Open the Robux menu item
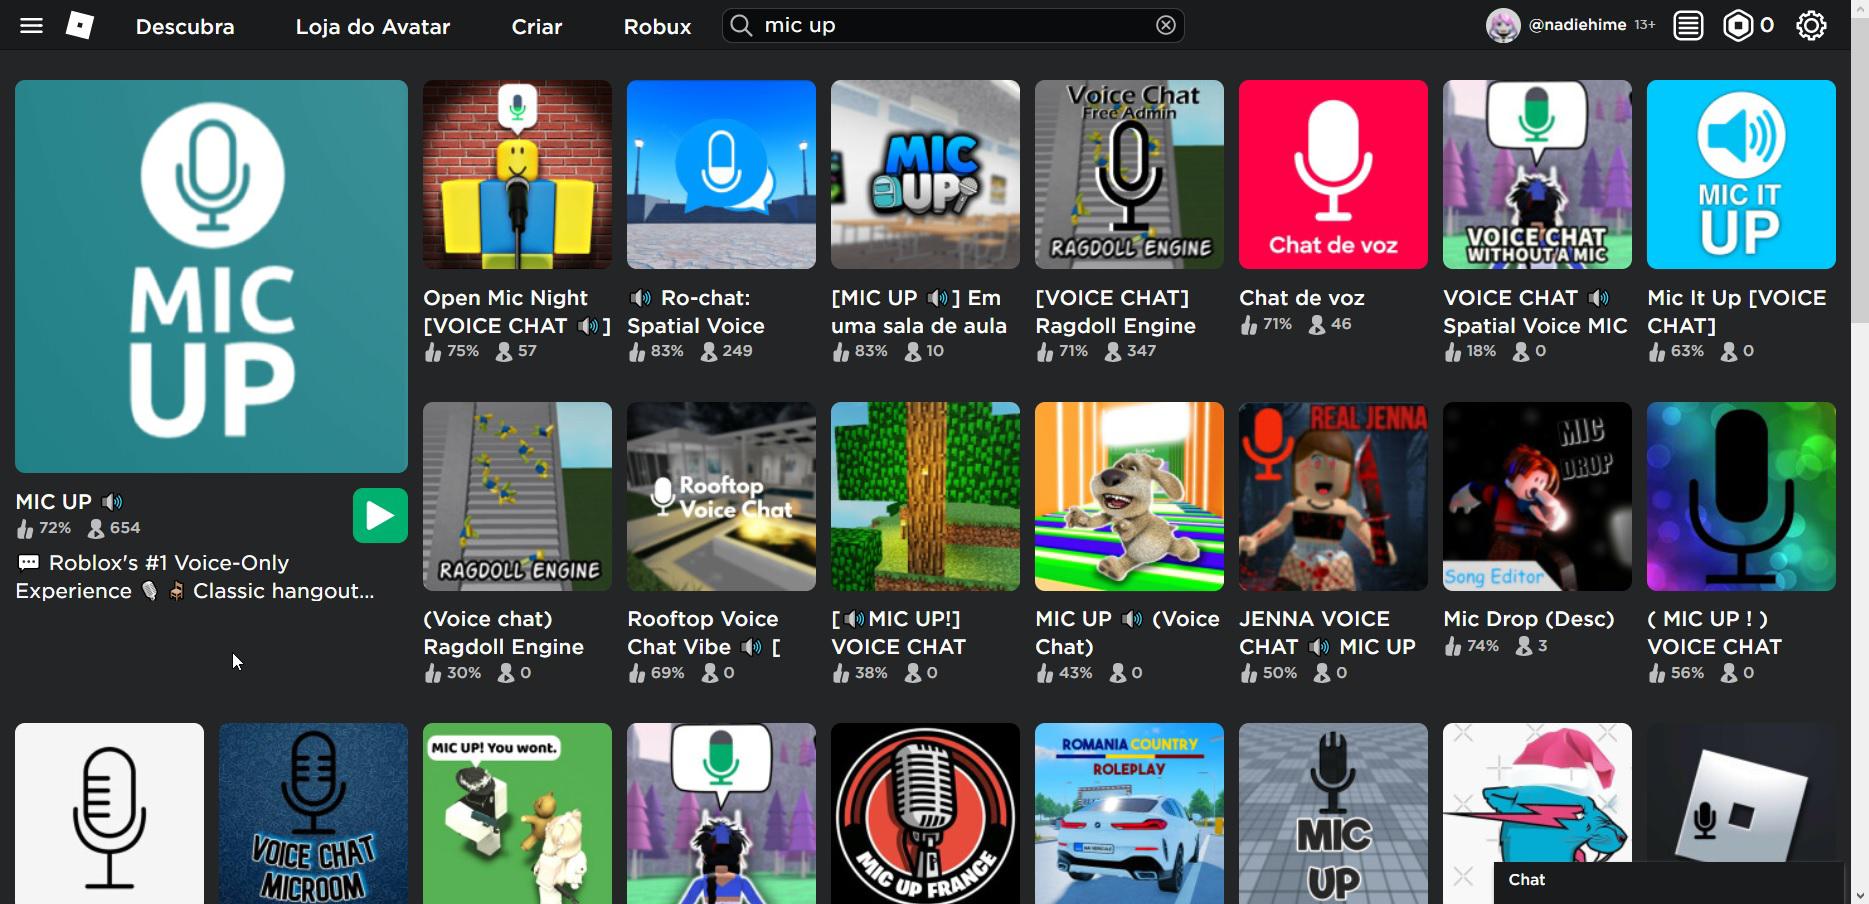The image size is (1869, 904). [657, 27]
